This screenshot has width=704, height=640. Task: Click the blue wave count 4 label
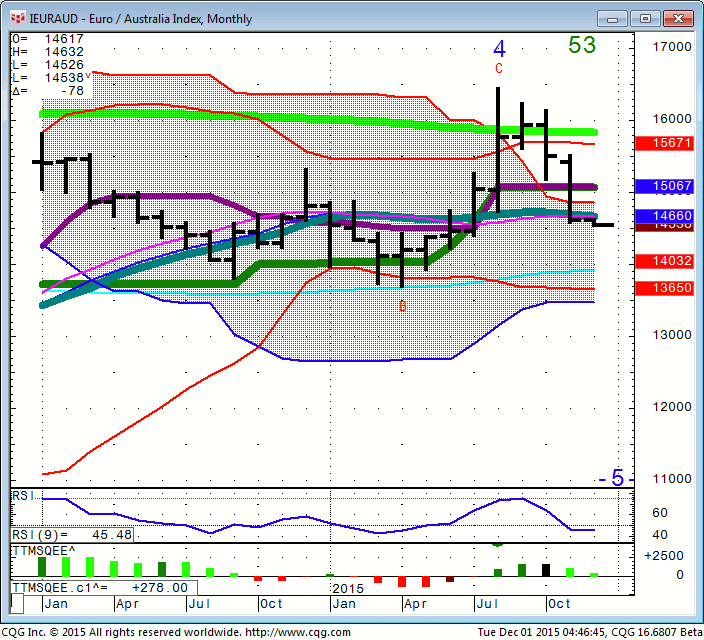(x=499, y=49)
